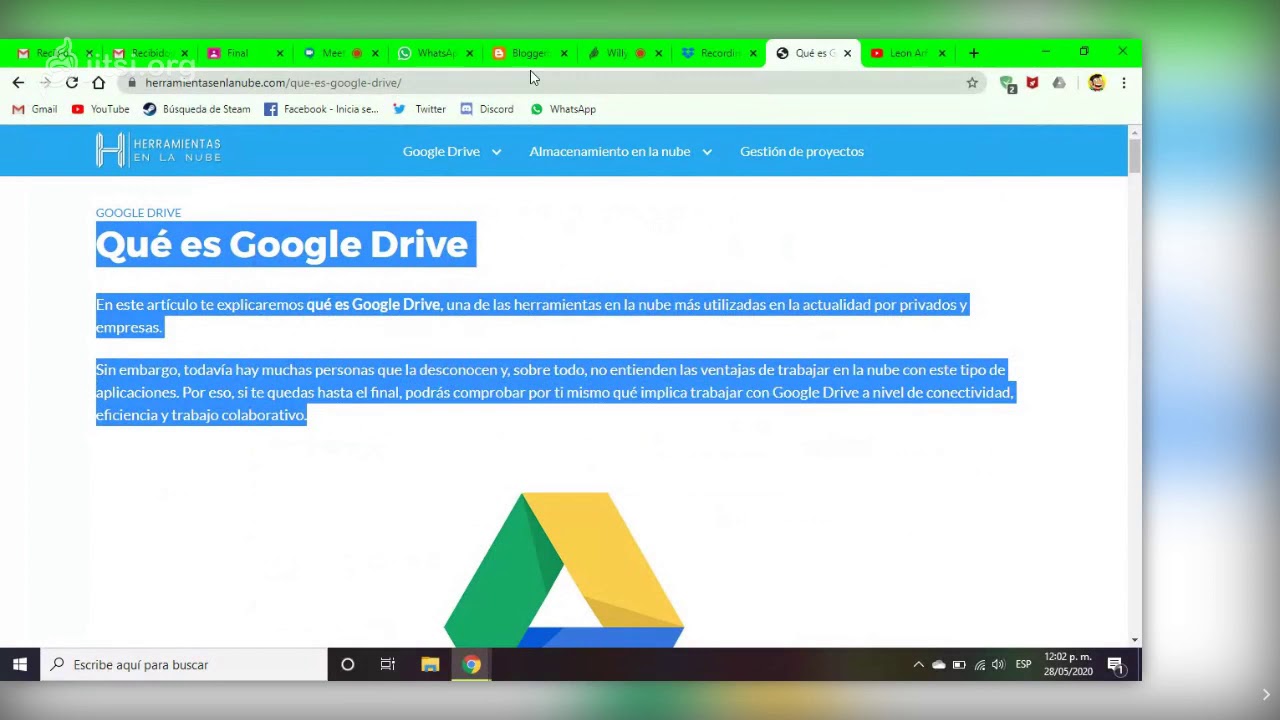Open the Facebook - Inicia se... bookmark
This screenshot has width=1280, height=720.
click(x=321, y=109)
